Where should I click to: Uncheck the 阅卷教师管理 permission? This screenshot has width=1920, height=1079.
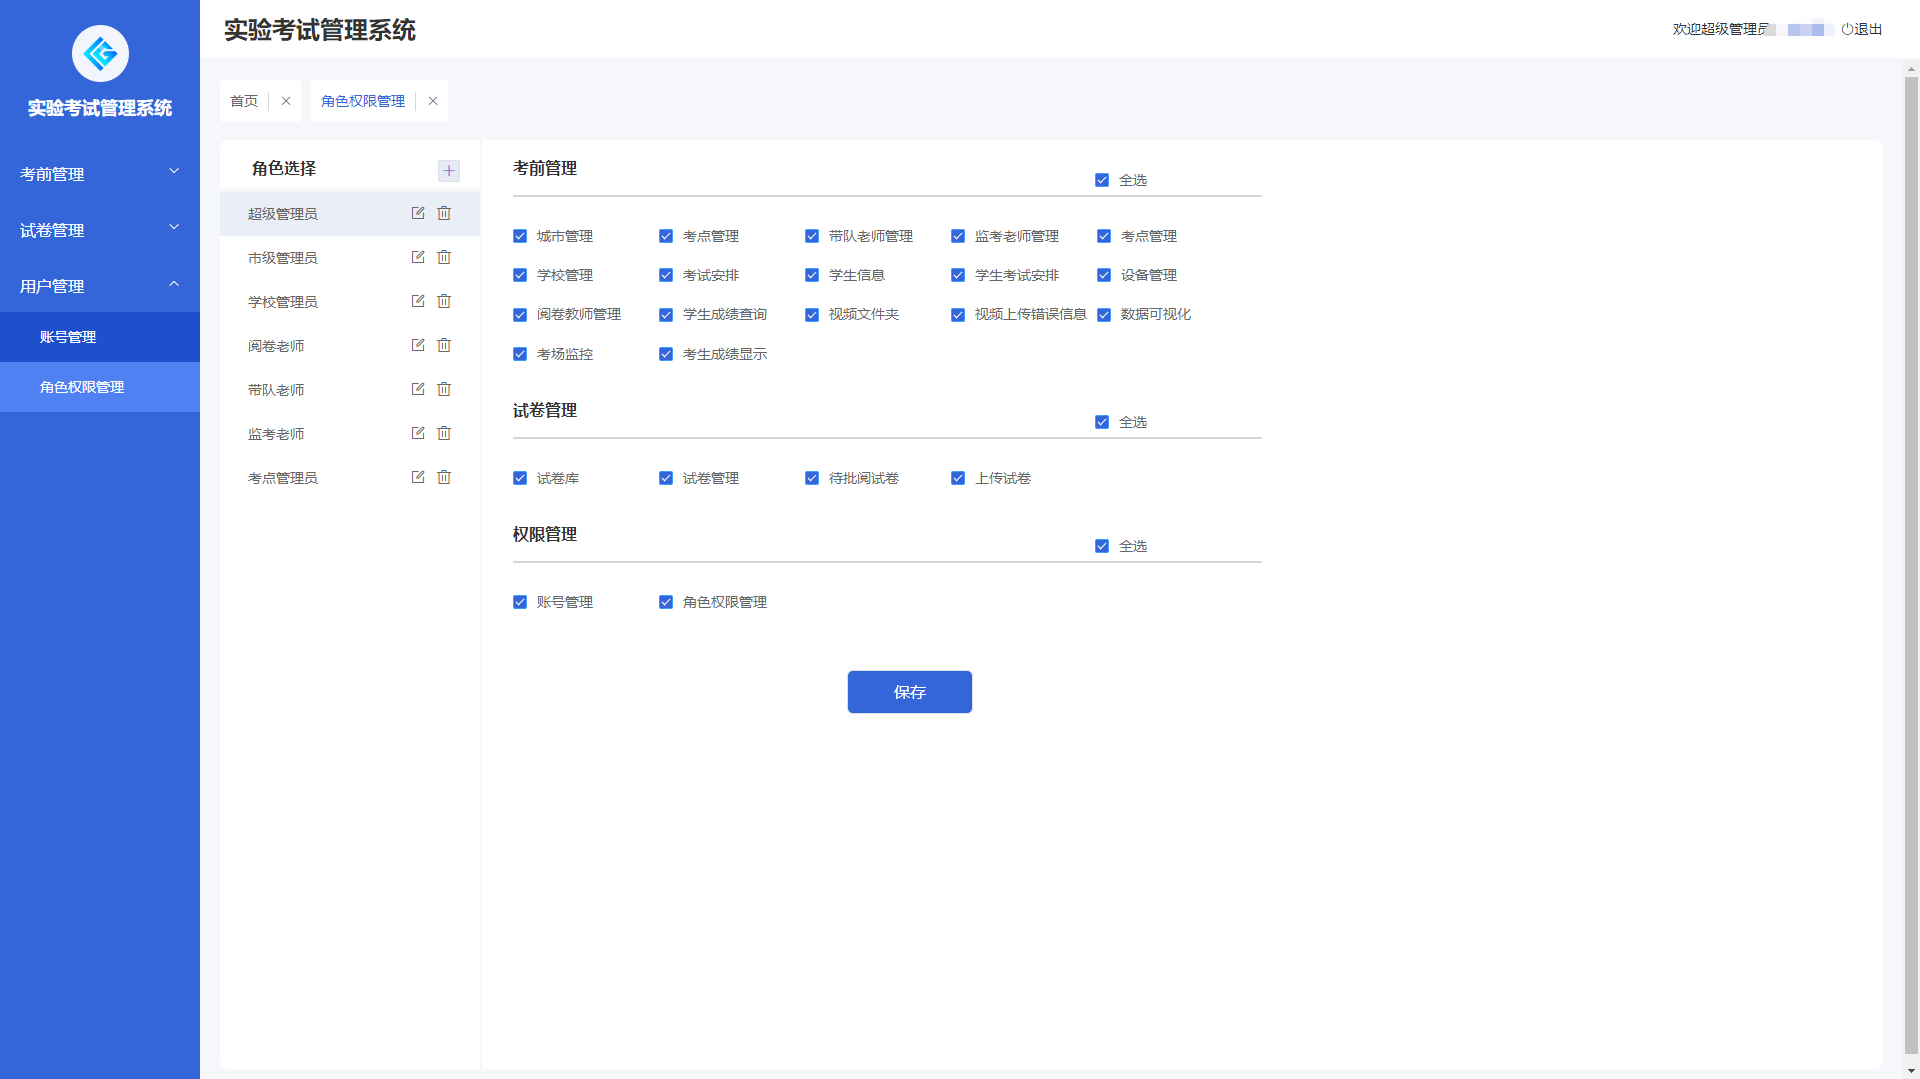520,315
